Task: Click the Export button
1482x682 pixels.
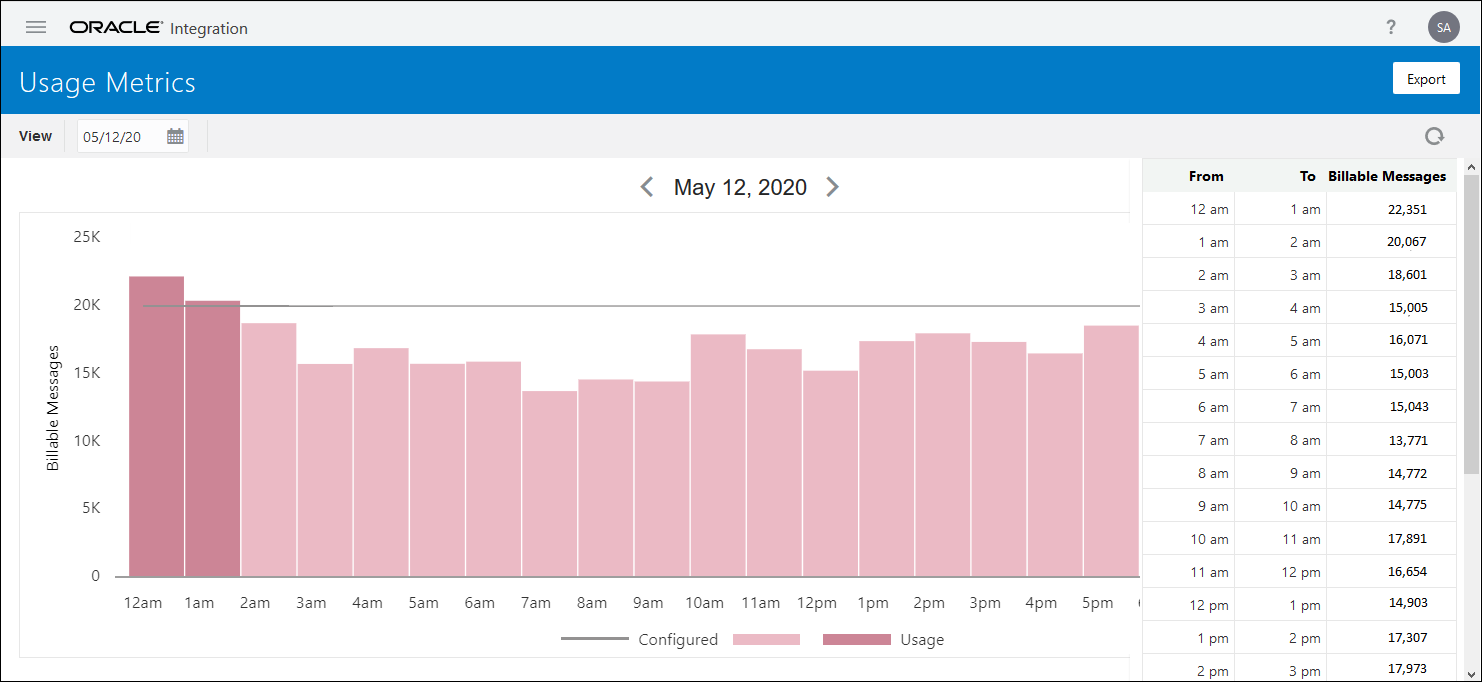Action: (1426, 78)
